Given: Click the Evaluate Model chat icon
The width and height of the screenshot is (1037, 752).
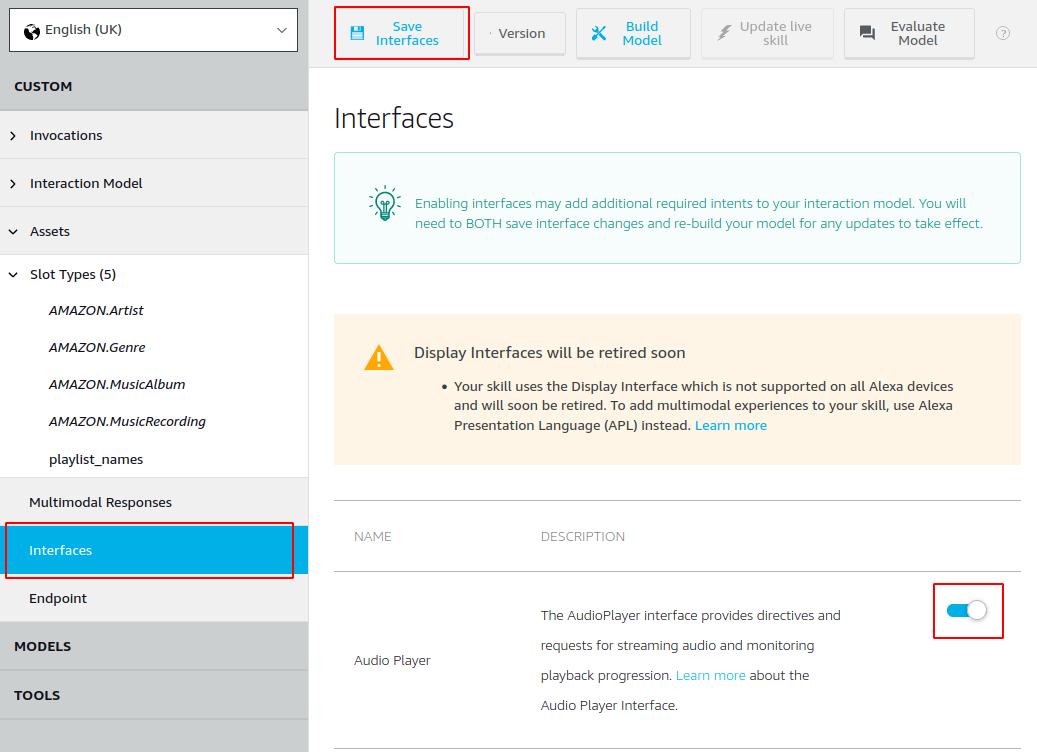Looking at the screenshot, I should point(867,33).
